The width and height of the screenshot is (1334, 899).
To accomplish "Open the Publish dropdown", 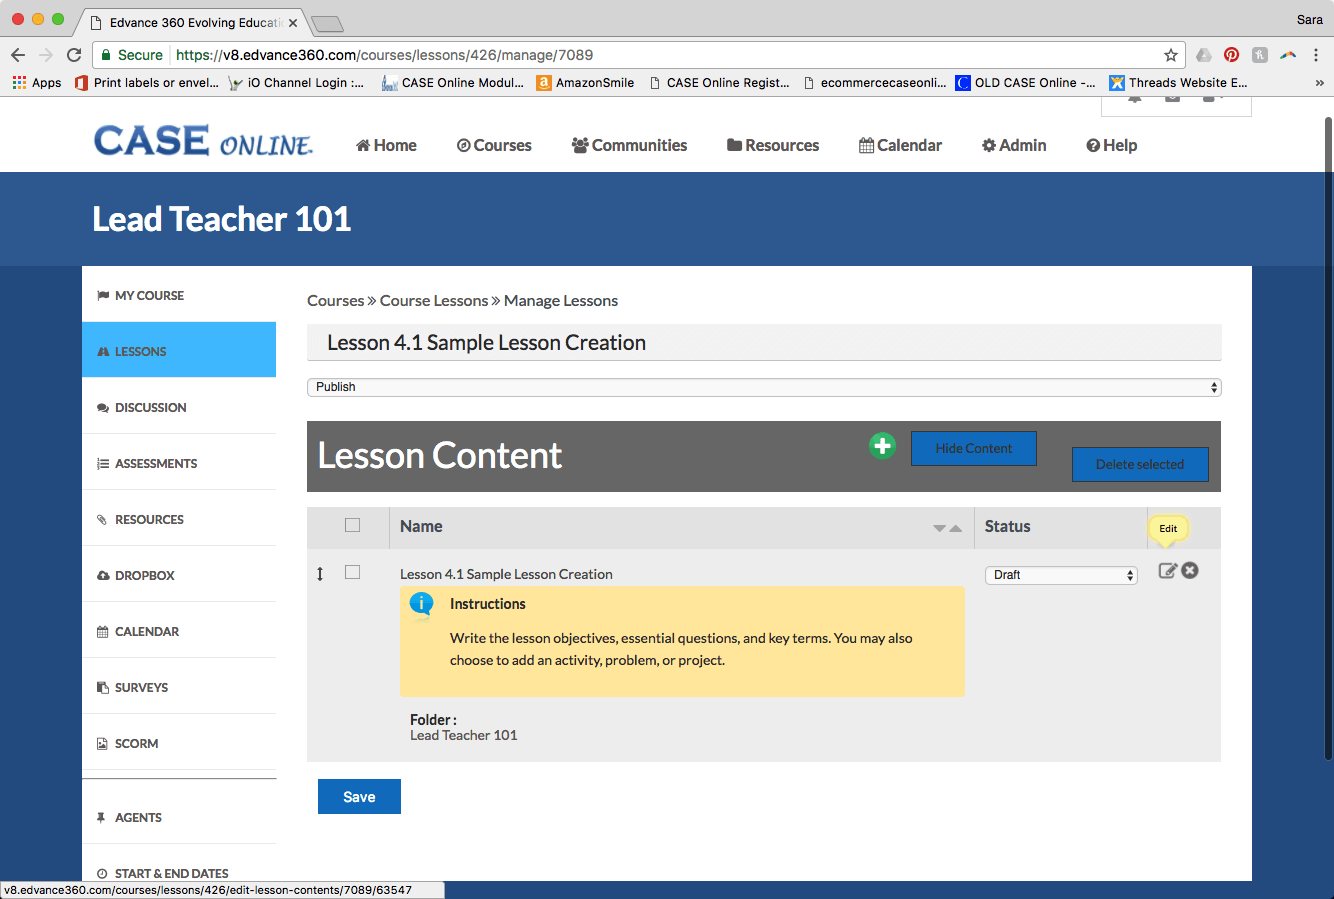I will 763,387.
